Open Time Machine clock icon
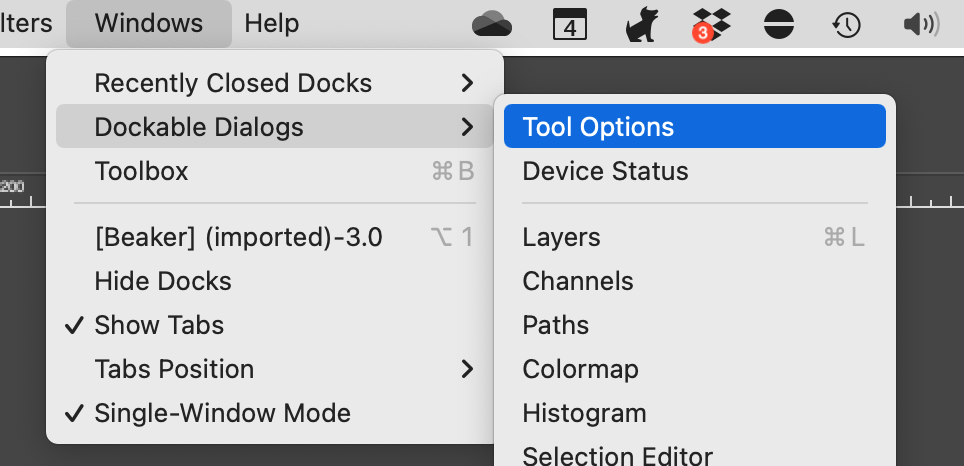Image resolution: width=964 pixels, height=466 pixels. pos(848,24)
